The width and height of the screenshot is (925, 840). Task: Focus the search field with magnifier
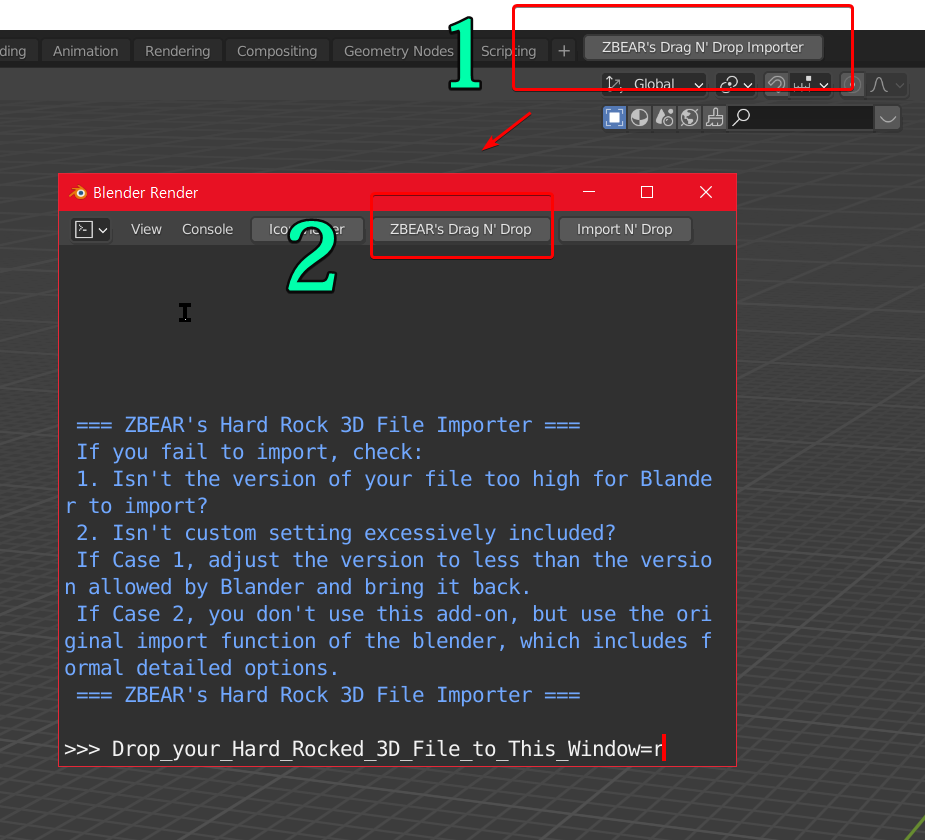(800, 118)
